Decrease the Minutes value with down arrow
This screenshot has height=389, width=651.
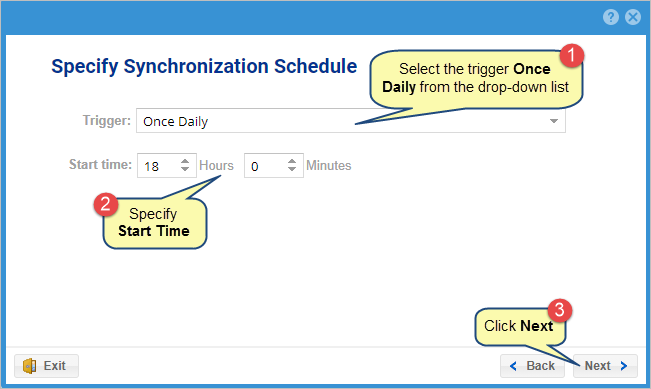click(x=292, y=169)
